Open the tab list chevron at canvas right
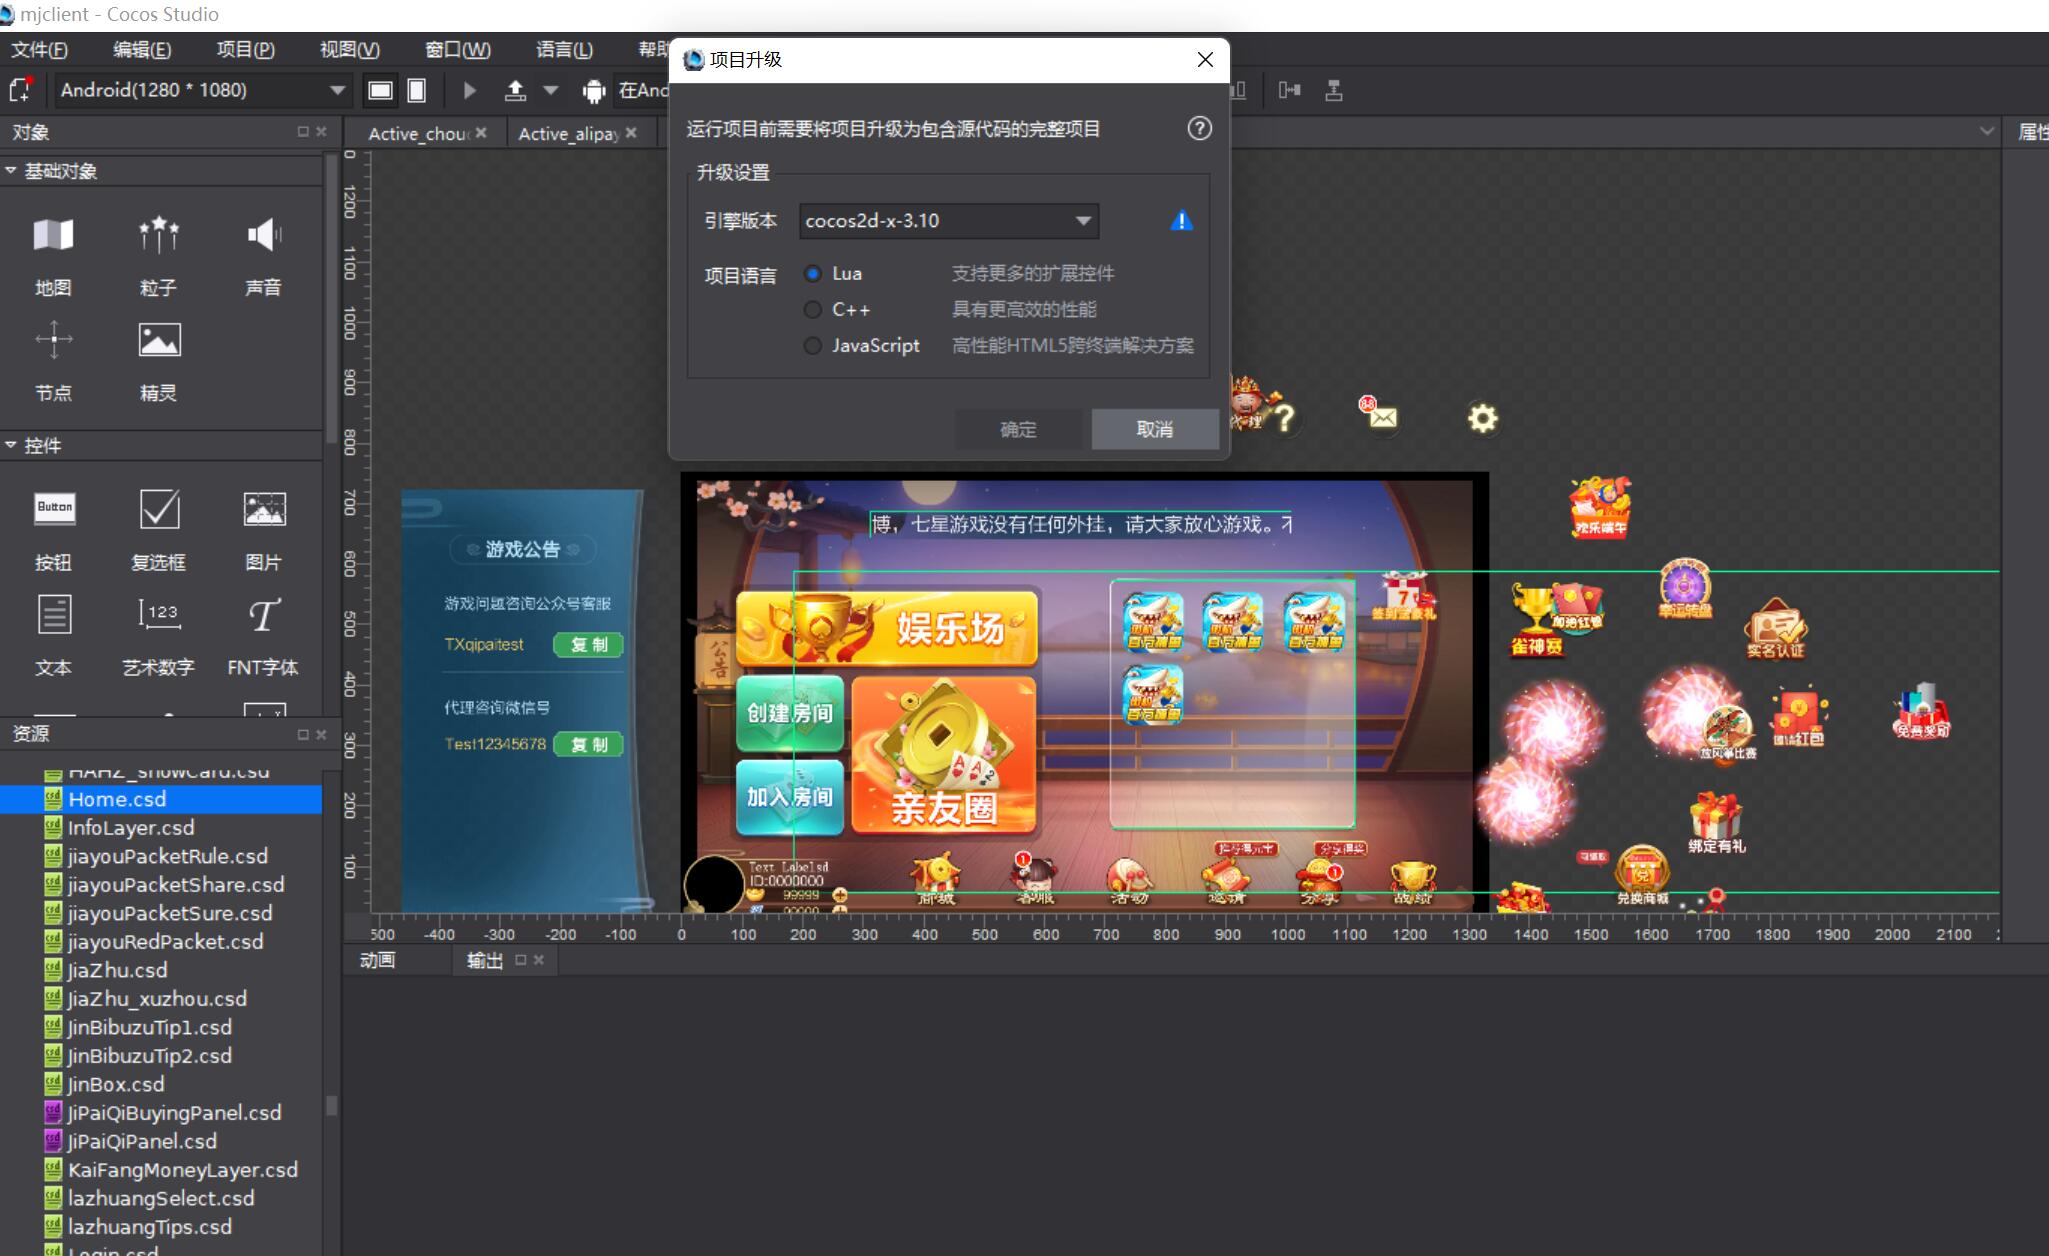The image size is (2049, 1256). [1986, 132]
